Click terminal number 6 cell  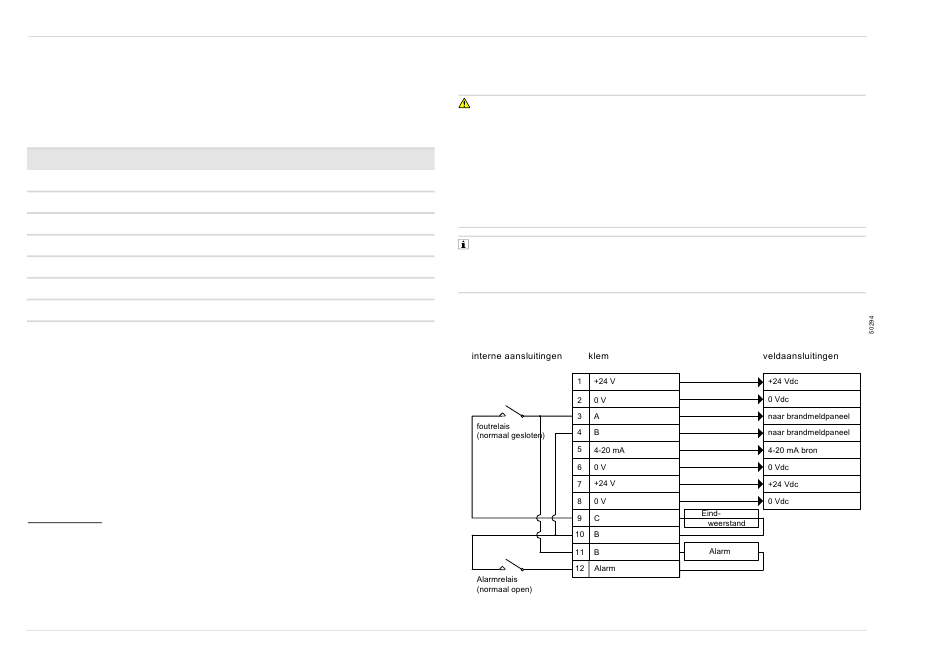(580, 467)
